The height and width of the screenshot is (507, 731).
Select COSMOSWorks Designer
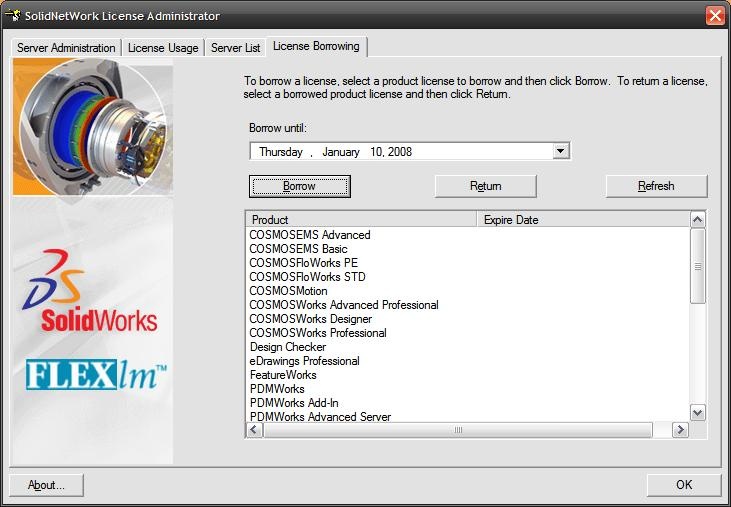tap(310, 319)
